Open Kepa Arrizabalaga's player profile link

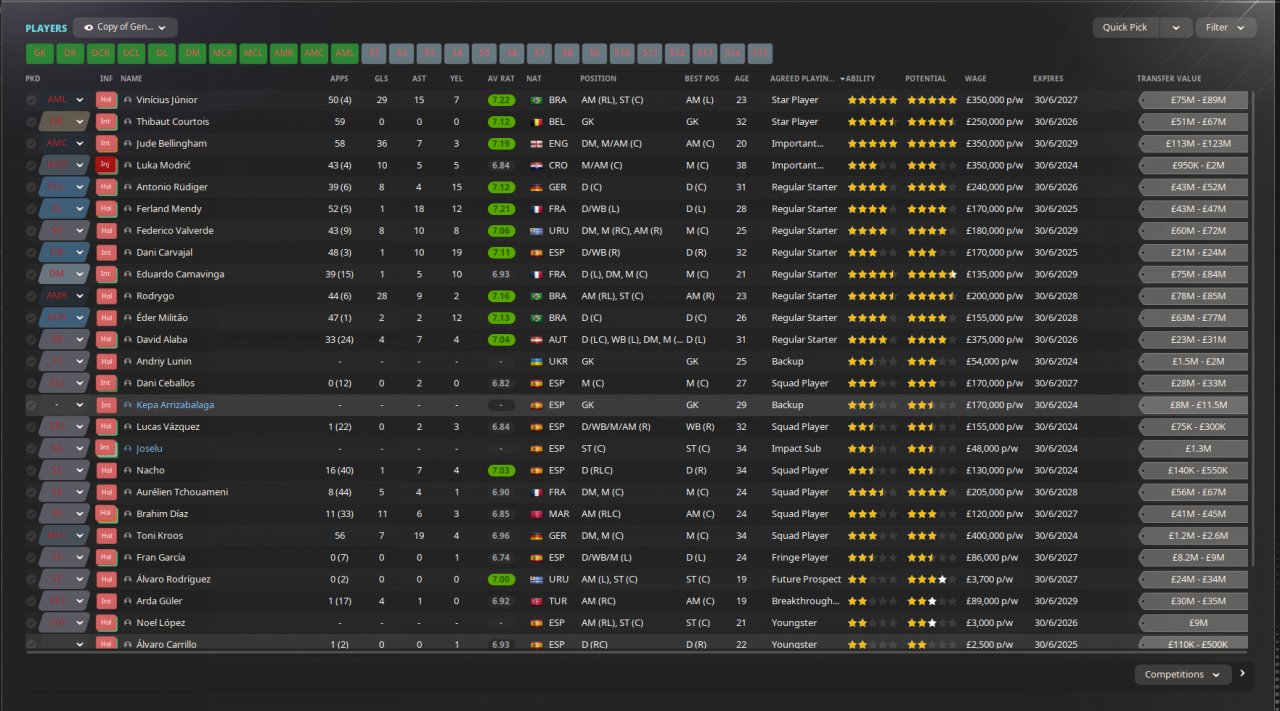[175, 405]
